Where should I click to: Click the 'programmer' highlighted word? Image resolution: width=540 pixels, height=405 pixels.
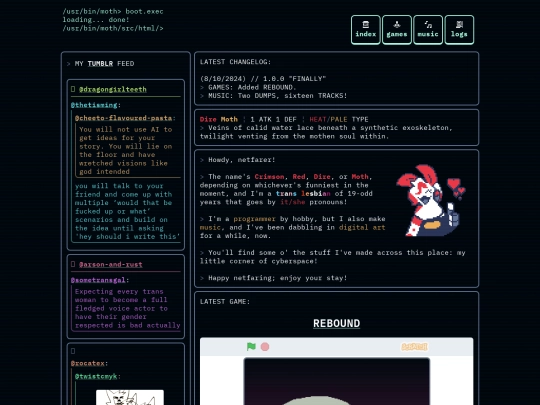(x=255, y=219)
